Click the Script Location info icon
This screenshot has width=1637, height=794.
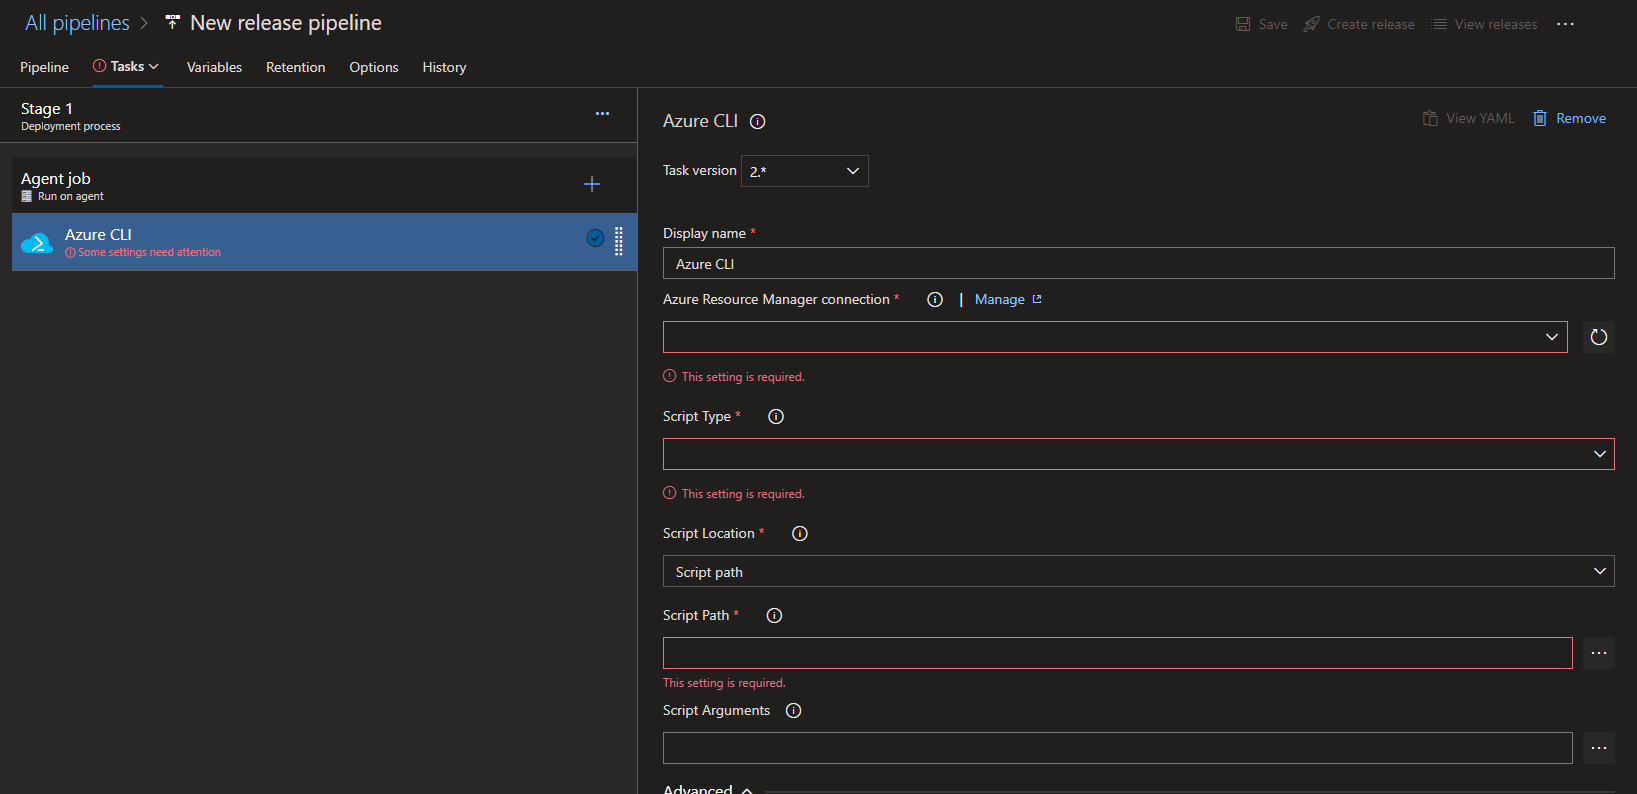pyautogui.click(x=800, y=534)
